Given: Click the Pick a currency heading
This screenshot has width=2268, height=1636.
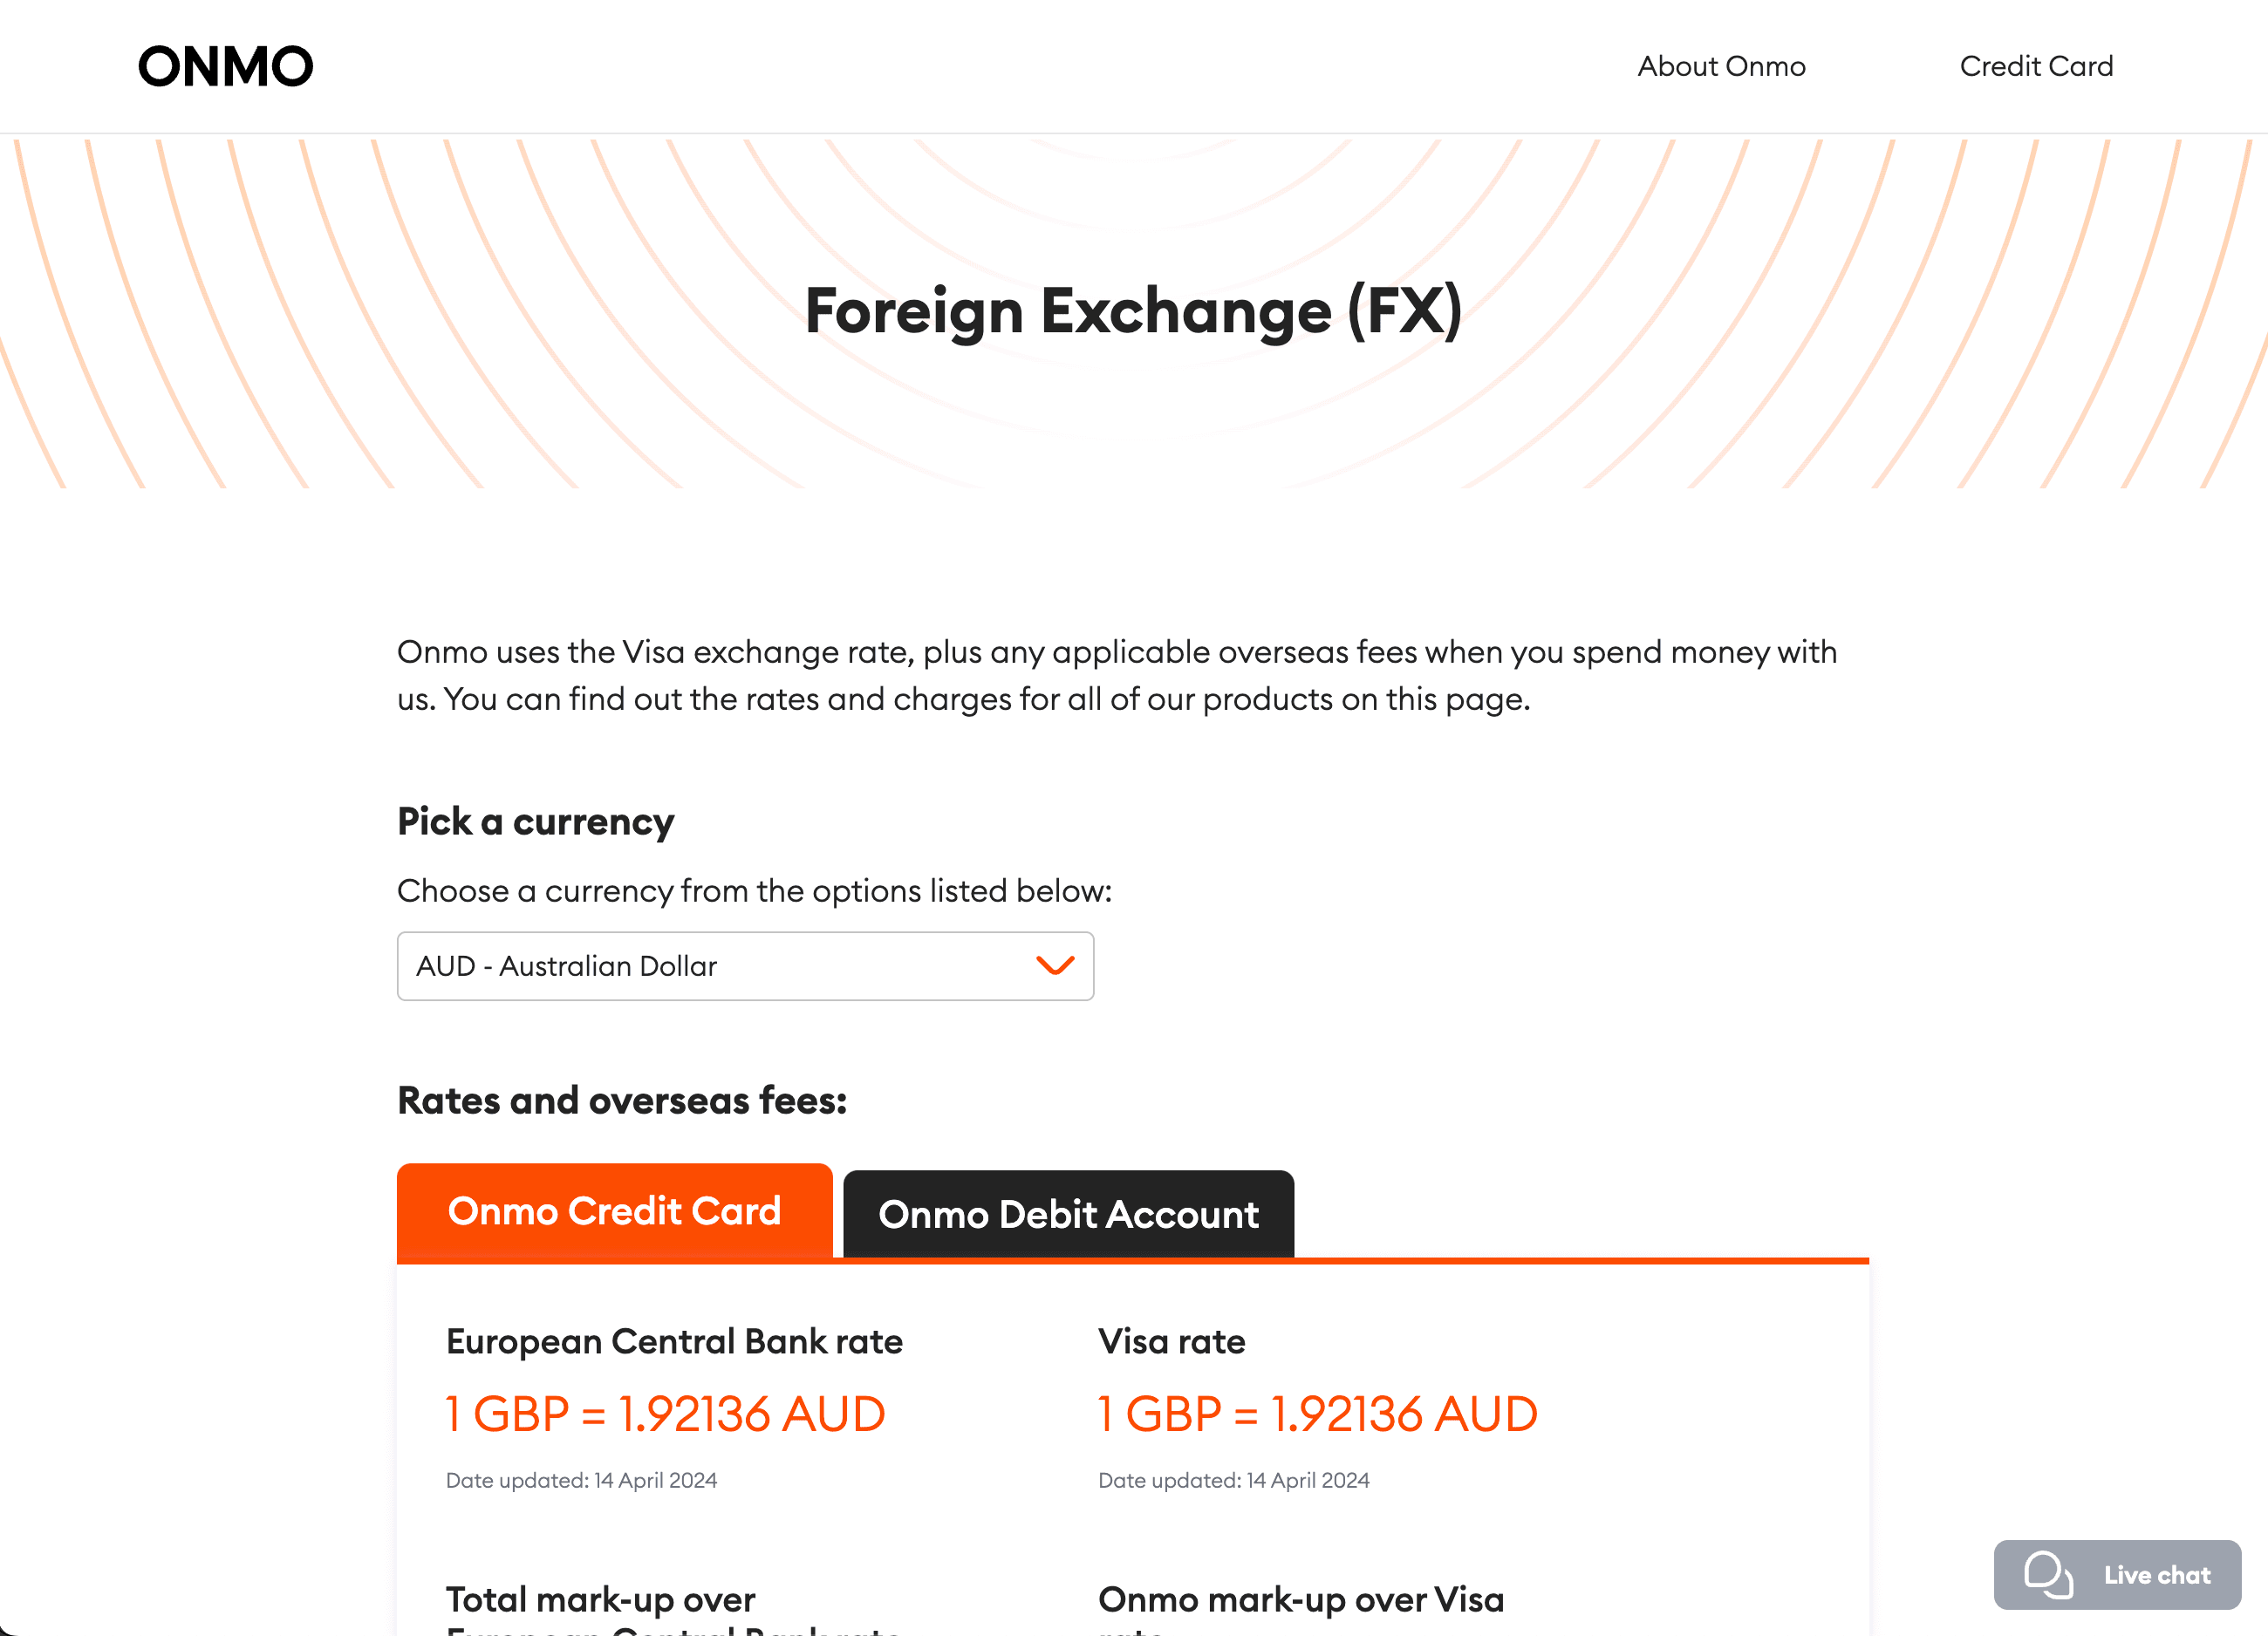Looking at the screenshot, I should point(535,821).
